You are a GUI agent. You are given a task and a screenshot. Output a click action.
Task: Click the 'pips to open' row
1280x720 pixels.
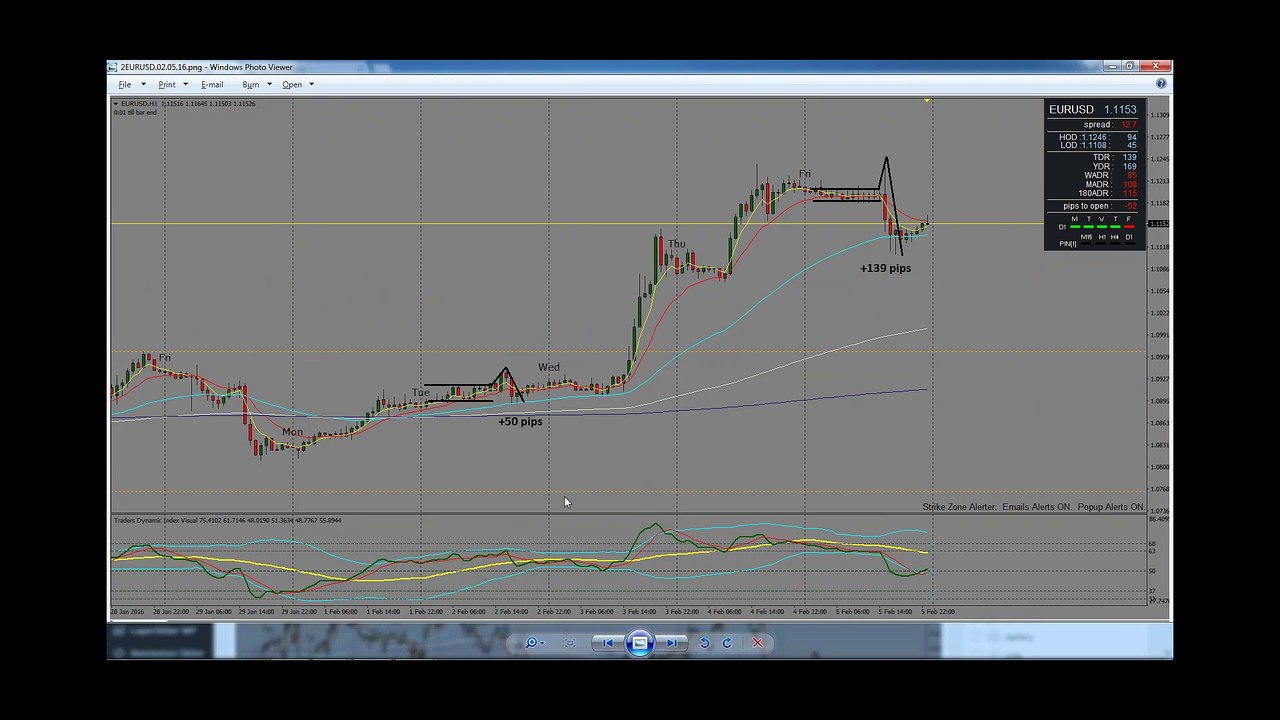point(1099,206)
